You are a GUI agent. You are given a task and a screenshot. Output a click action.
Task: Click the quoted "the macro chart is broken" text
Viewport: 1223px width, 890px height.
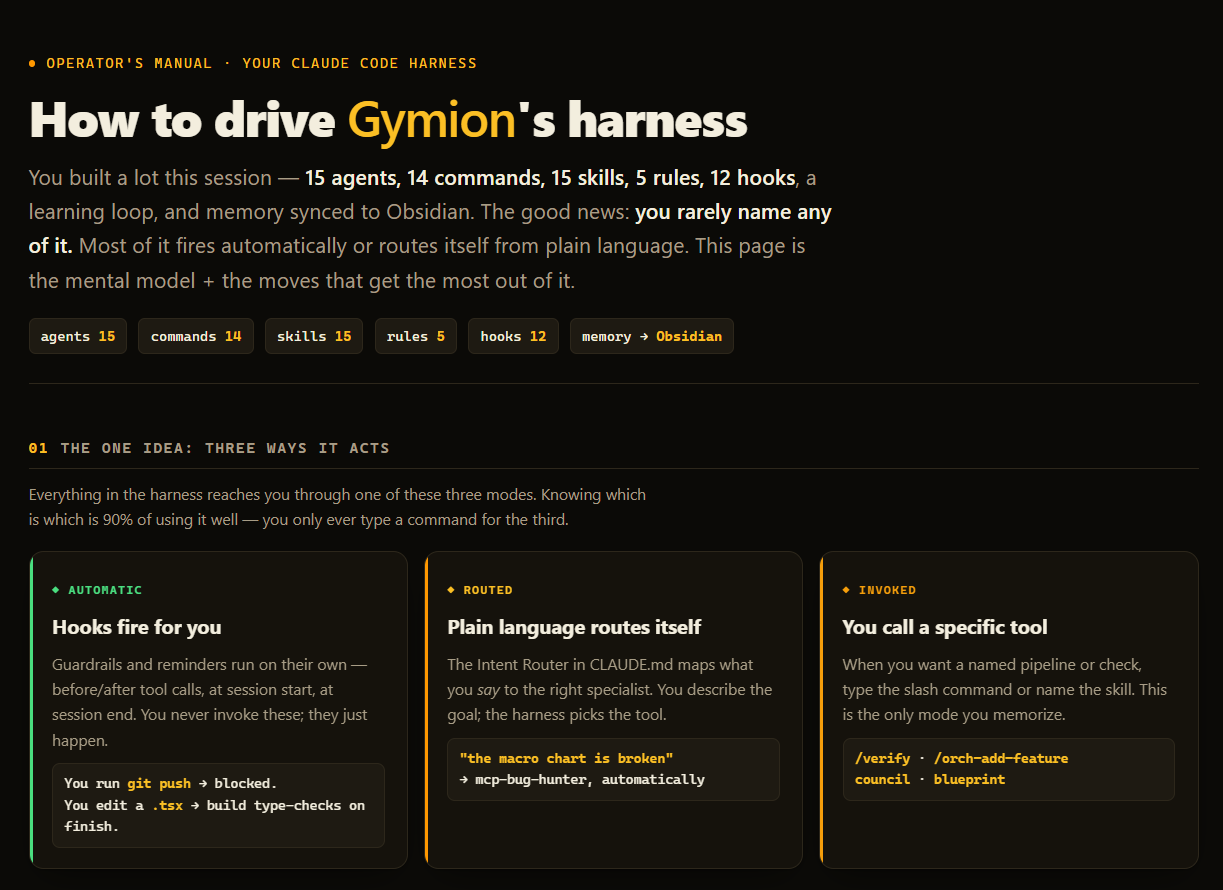pyautogui.click(x=566, y=758)
